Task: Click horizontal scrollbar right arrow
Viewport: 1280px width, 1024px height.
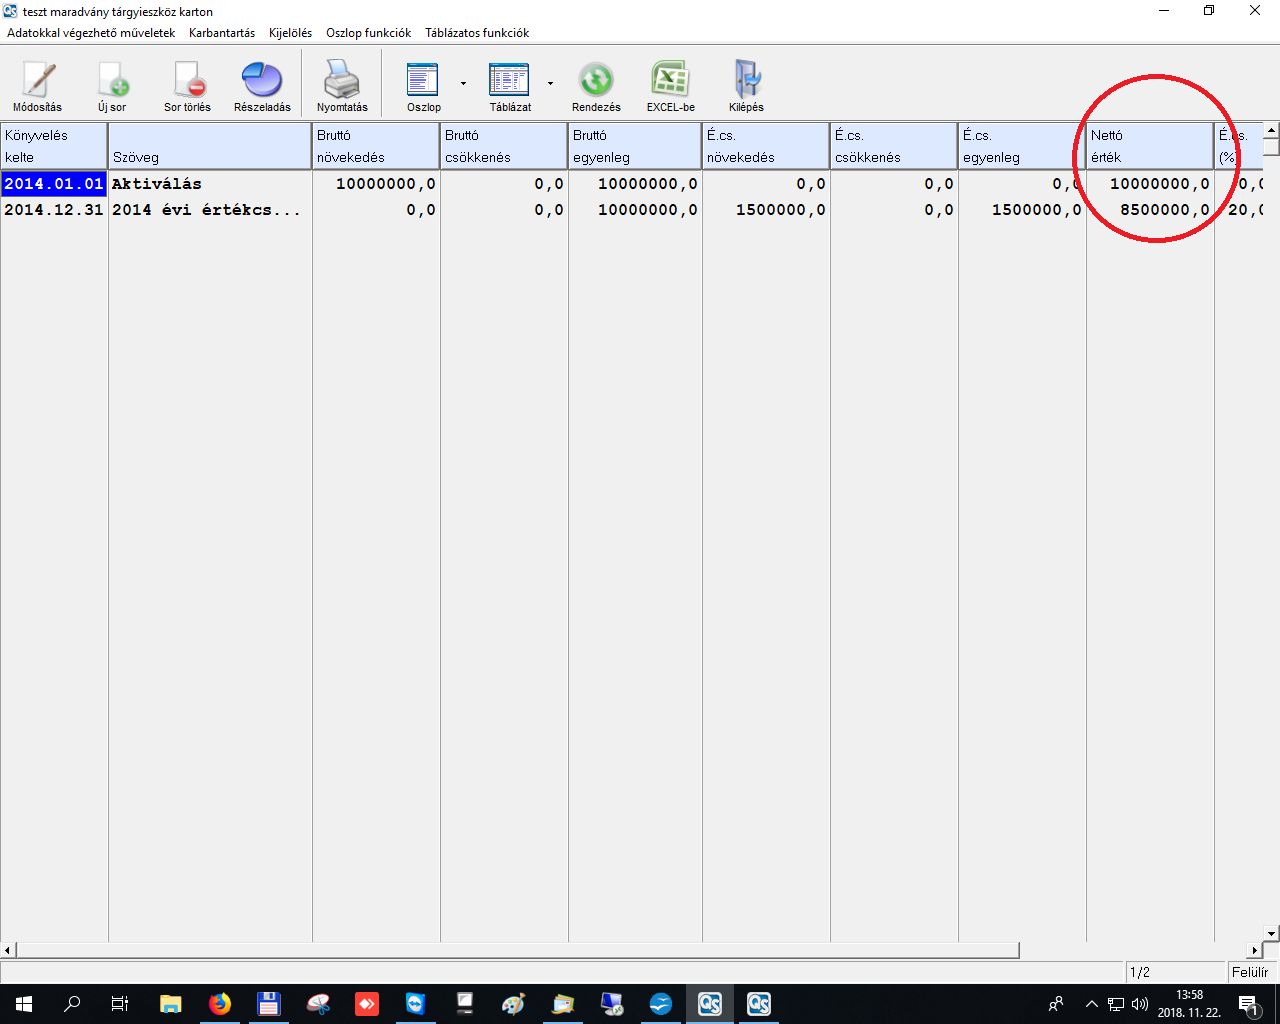Action: 1255,950
